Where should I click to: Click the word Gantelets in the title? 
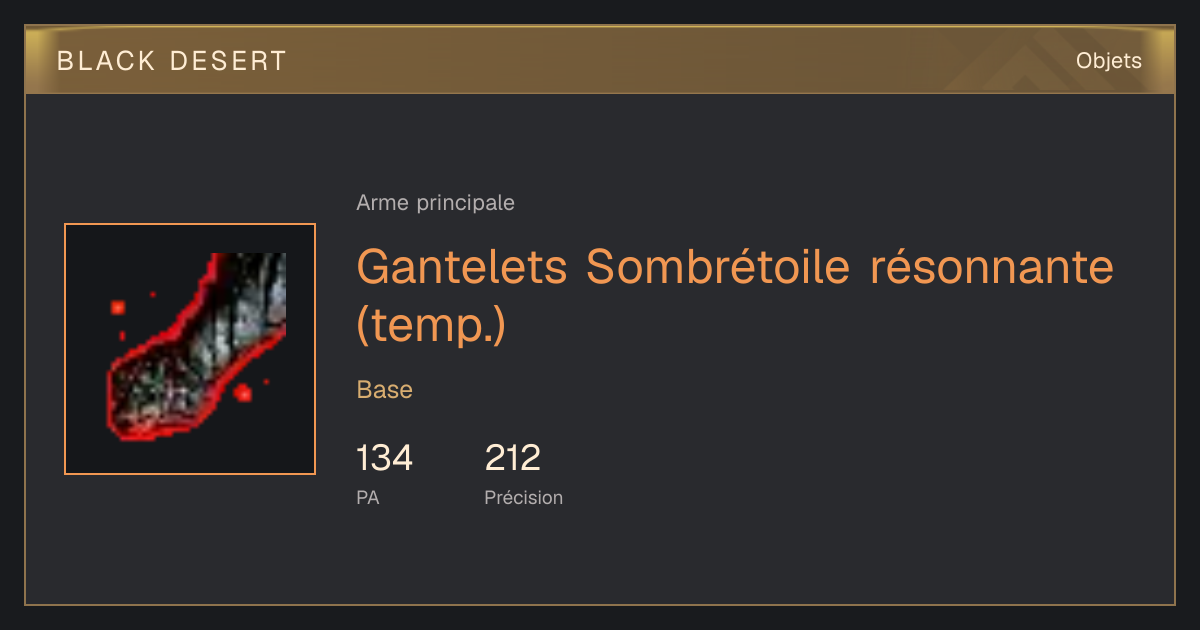click(463, 267)
